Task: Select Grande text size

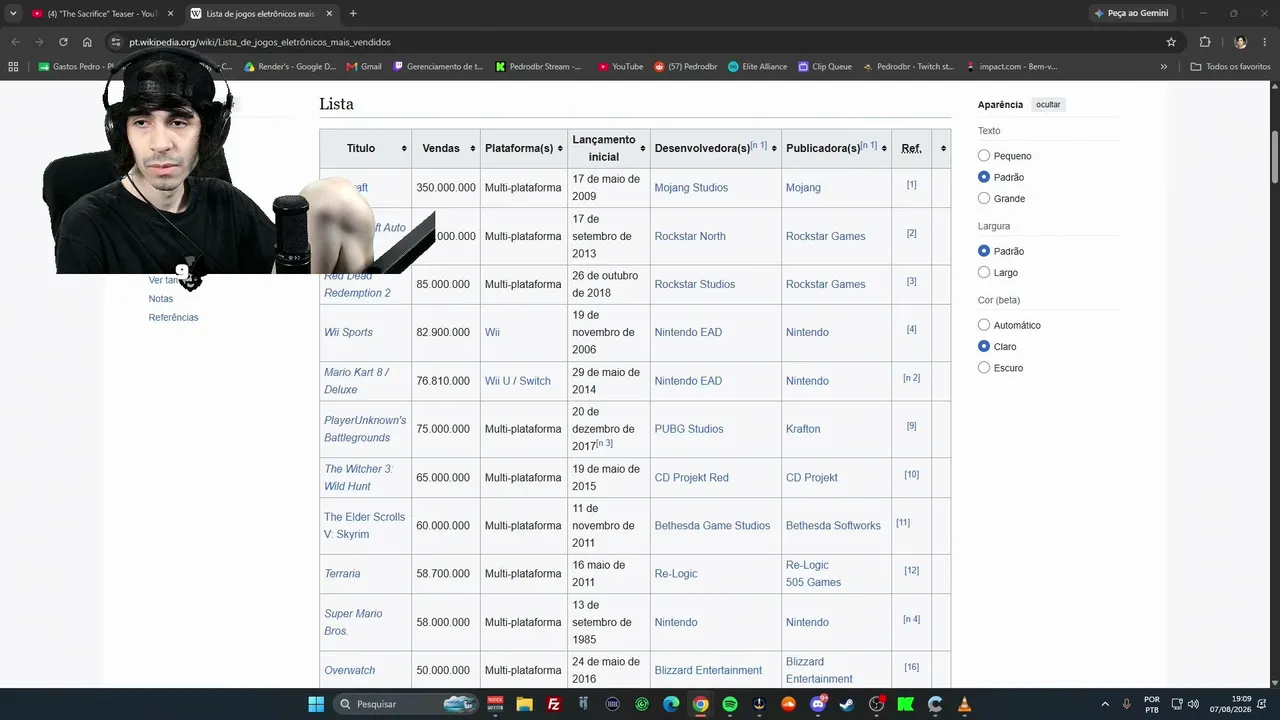Action: click(984, 198)
